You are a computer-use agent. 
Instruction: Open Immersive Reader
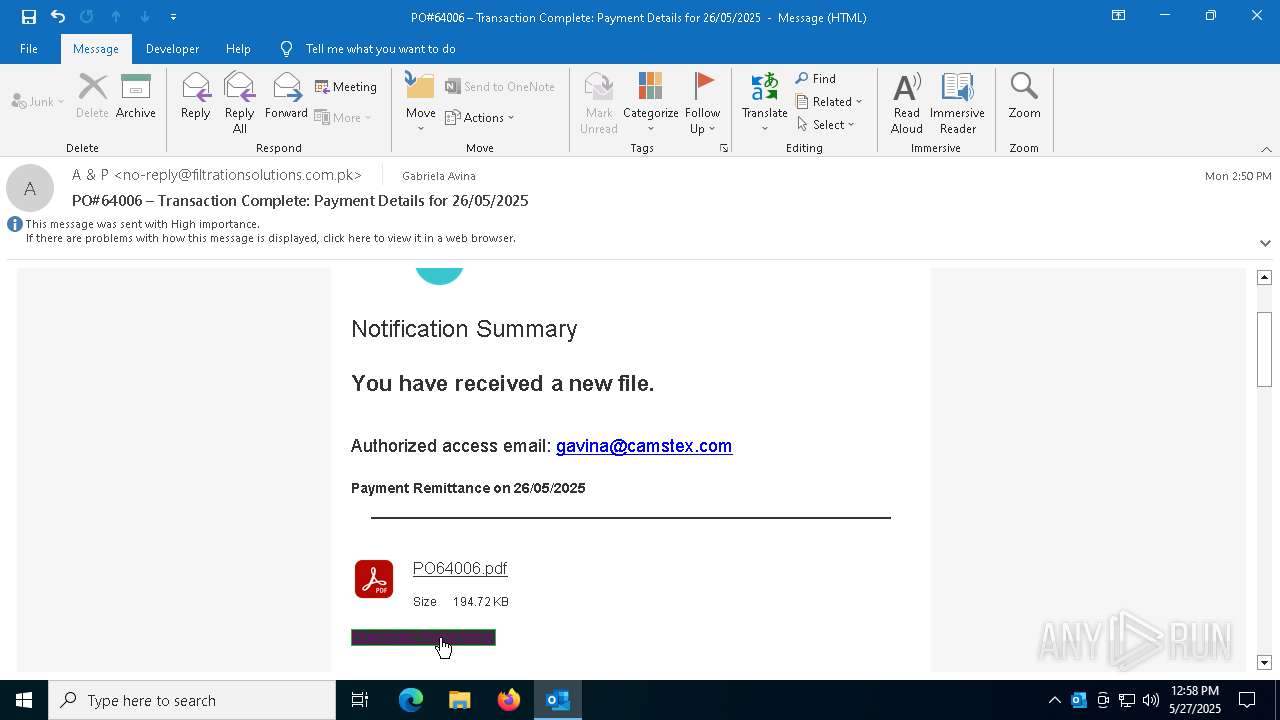pyautogui.click(x=958, y=102)
